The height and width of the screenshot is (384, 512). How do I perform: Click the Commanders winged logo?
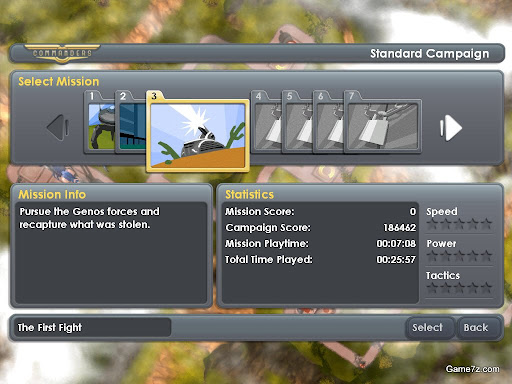[x=62, y=53]
